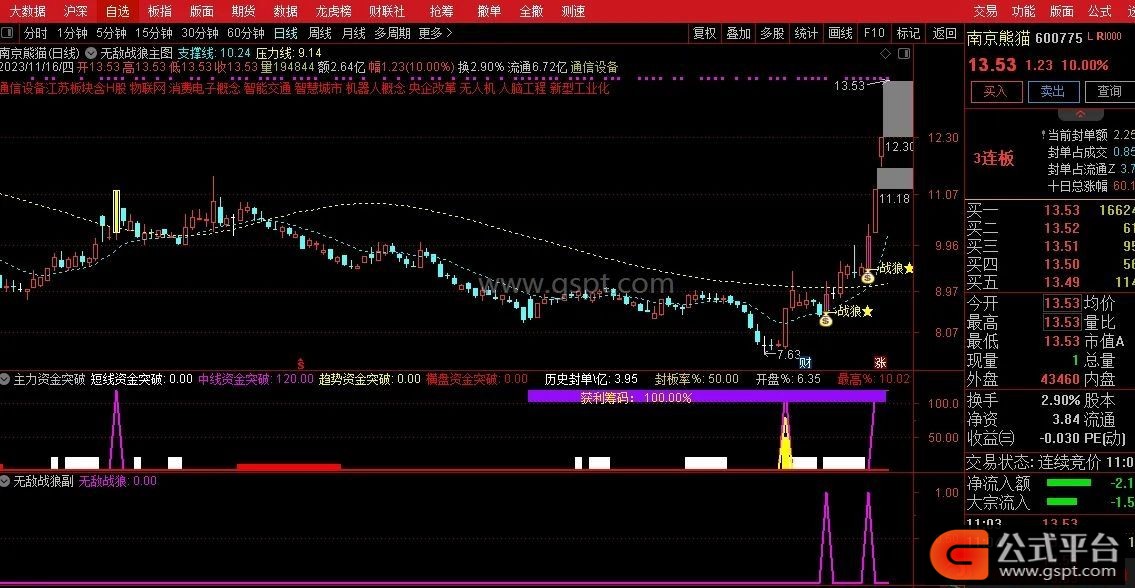This screenshot has width=1135, height=588.
Task: Click the 通信设备 industry link
Action: (x=594, y=67)
